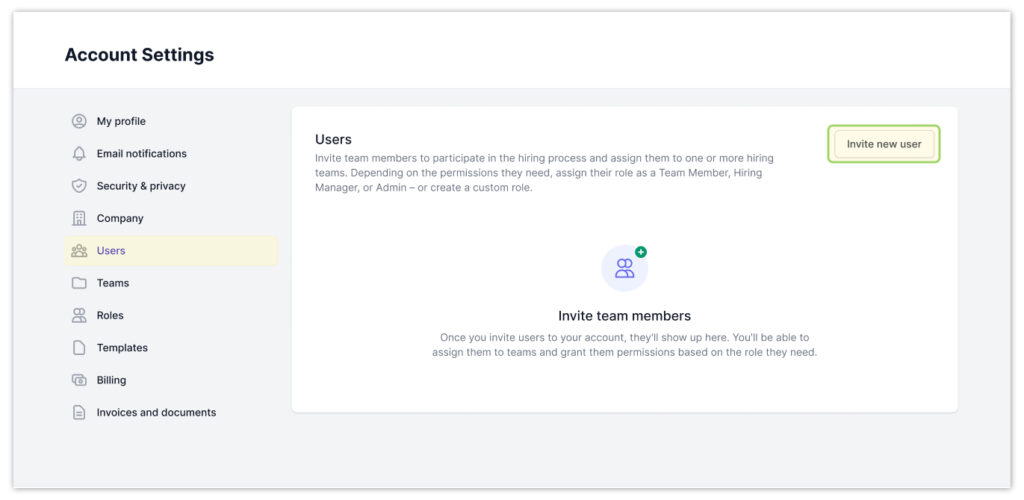The height and width of the screenshot is (500, 1024).
Task: Click the Invoices and documents file icon
Action: pyautogui.click(x=79, y=412)
